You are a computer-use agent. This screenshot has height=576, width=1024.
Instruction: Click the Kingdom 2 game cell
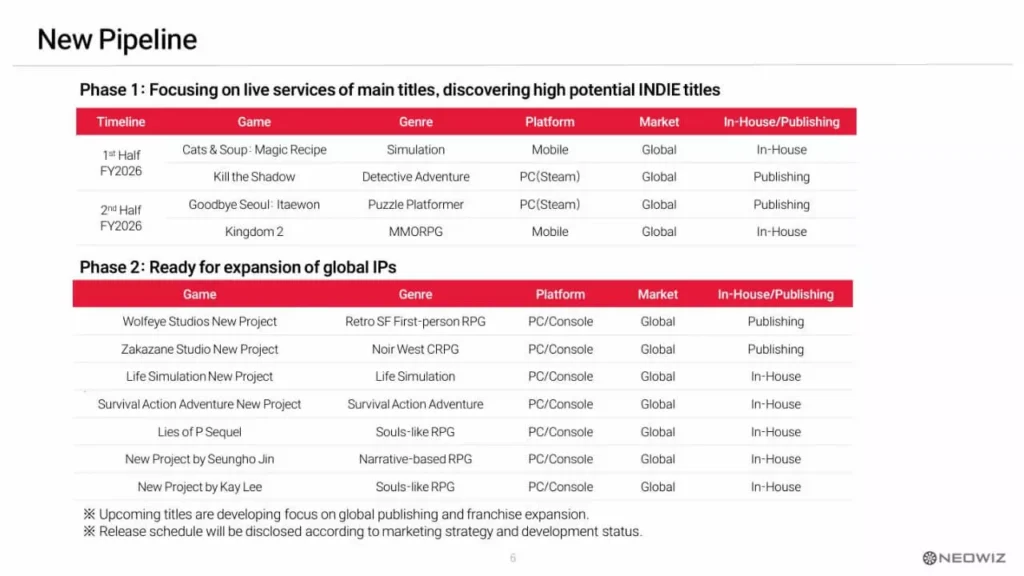click(254, 232)
